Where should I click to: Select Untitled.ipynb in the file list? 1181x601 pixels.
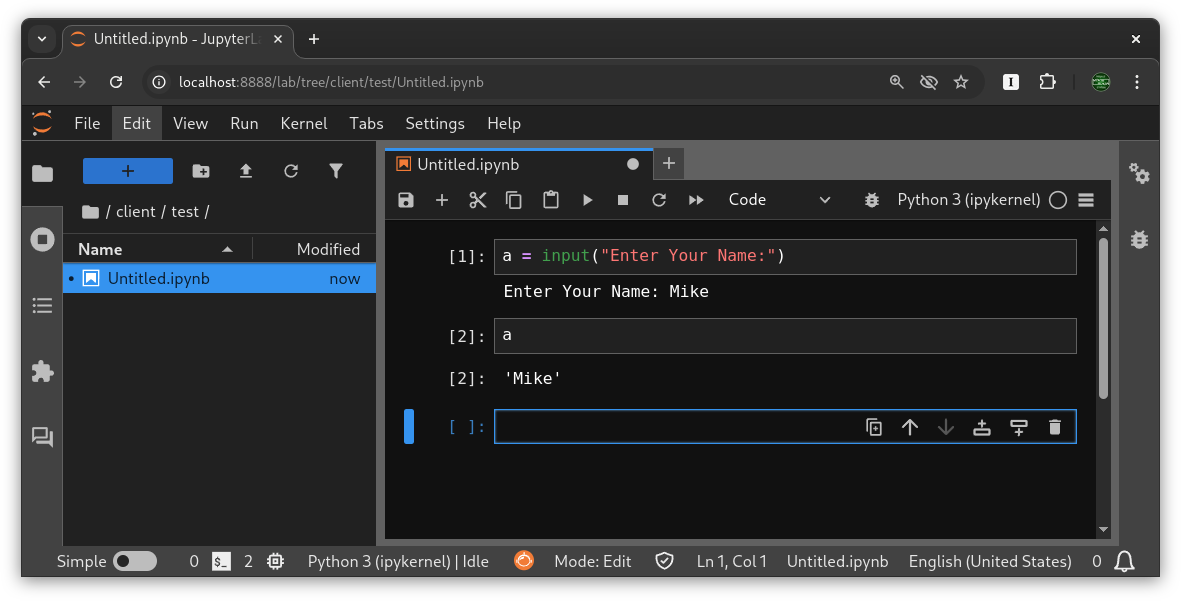219,279
